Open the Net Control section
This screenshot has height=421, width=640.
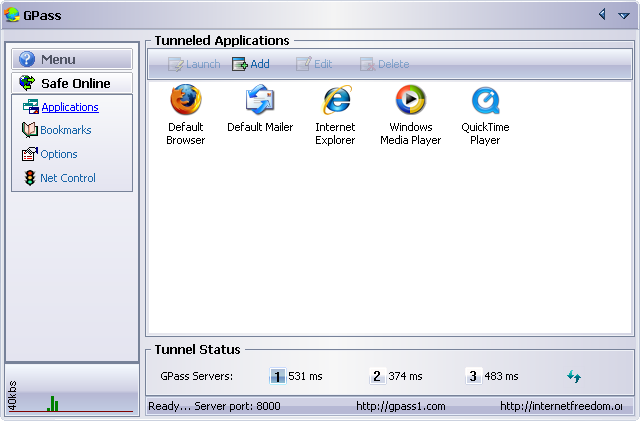68,178
